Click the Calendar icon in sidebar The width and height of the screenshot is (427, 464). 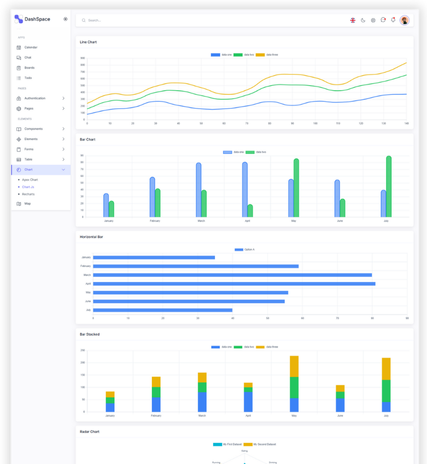point(19,48)
